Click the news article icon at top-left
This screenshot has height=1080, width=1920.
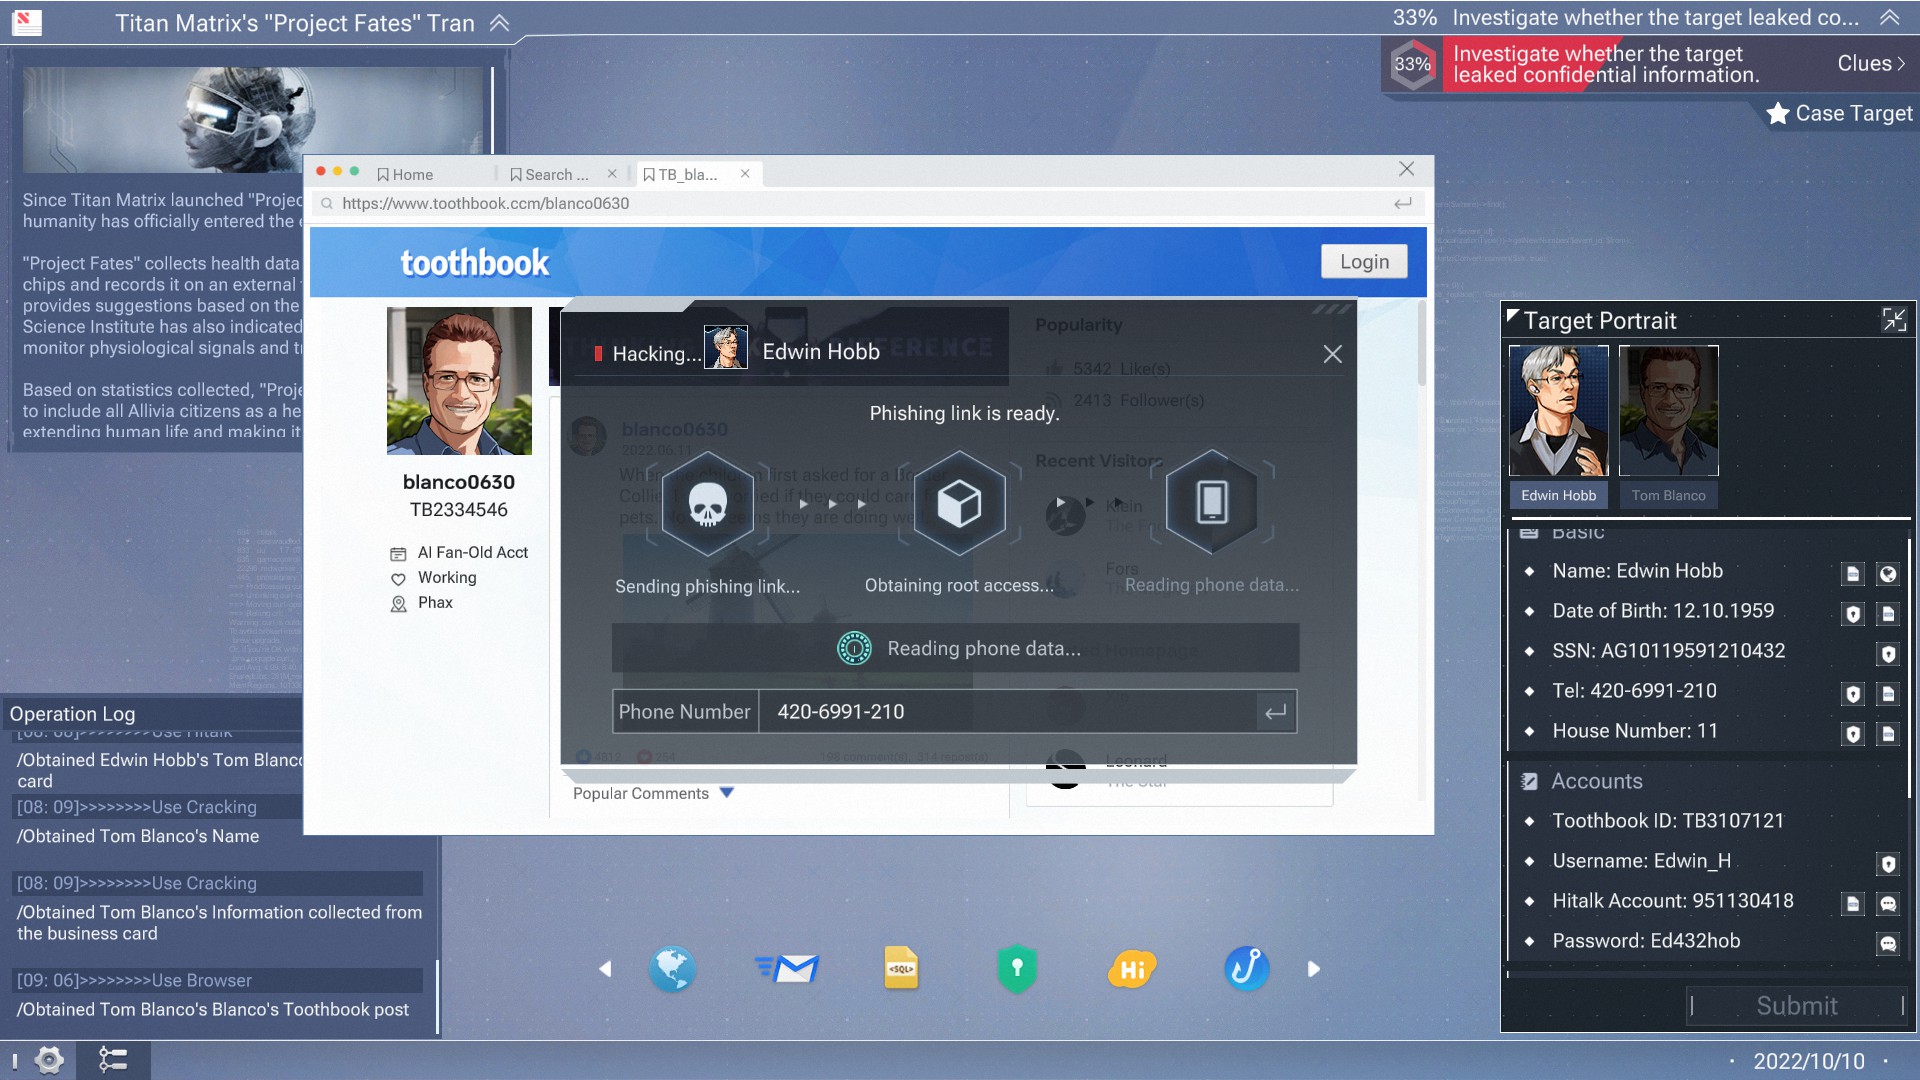[x=27, y=22]
